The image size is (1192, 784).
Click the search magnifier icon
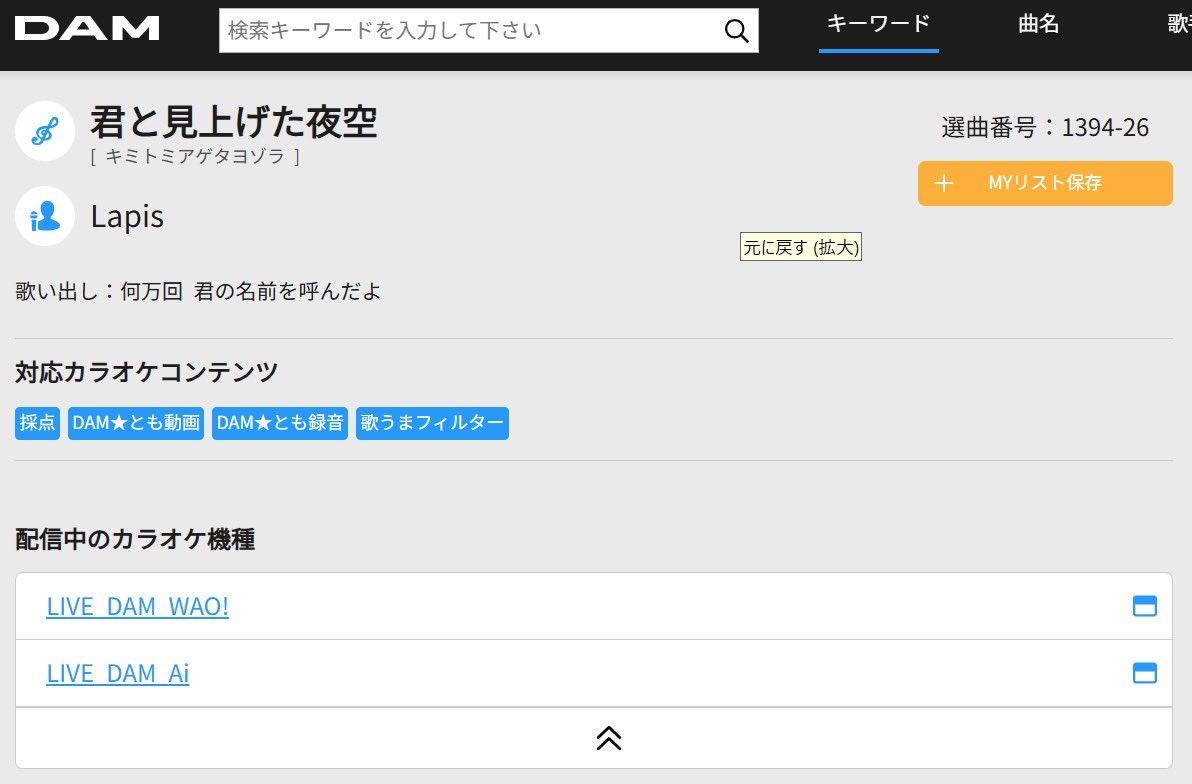(736, 31)
